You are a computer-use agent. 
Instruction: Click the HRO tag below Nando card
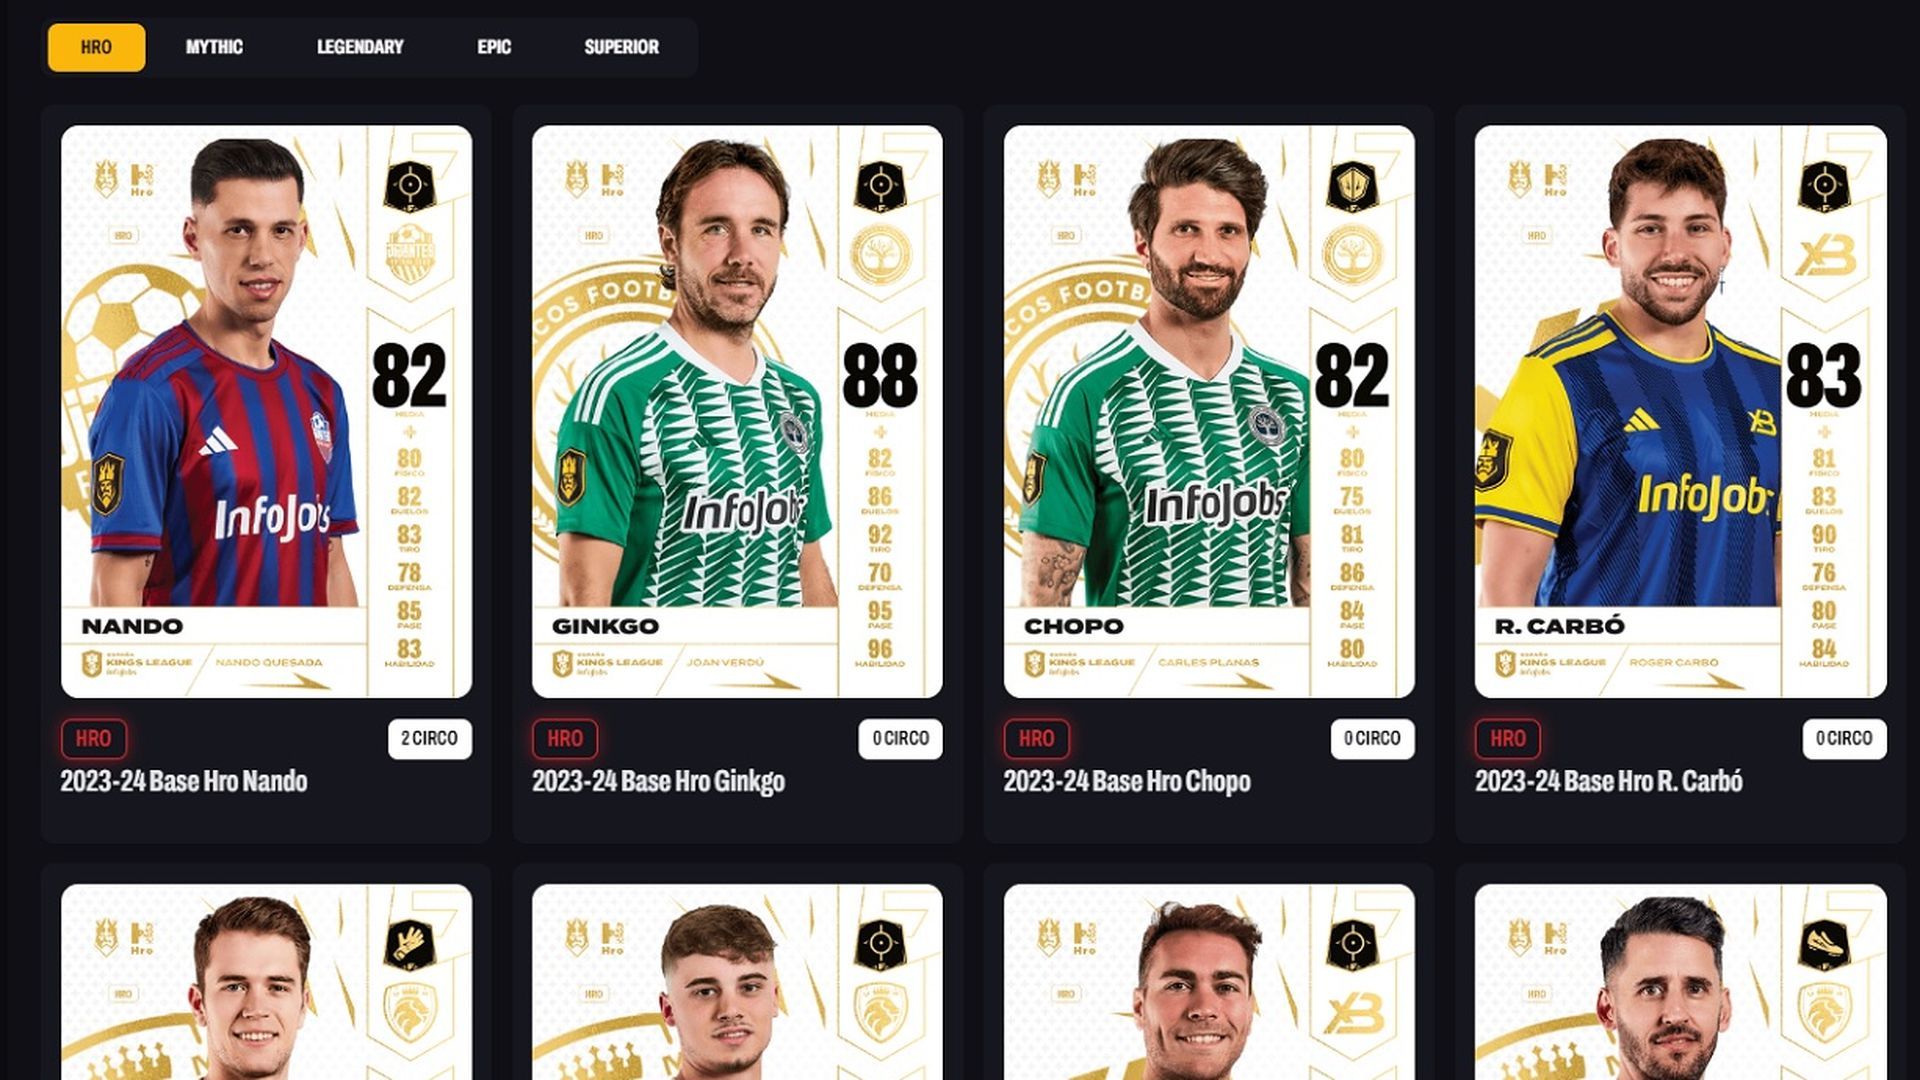(x=94, y=739)
